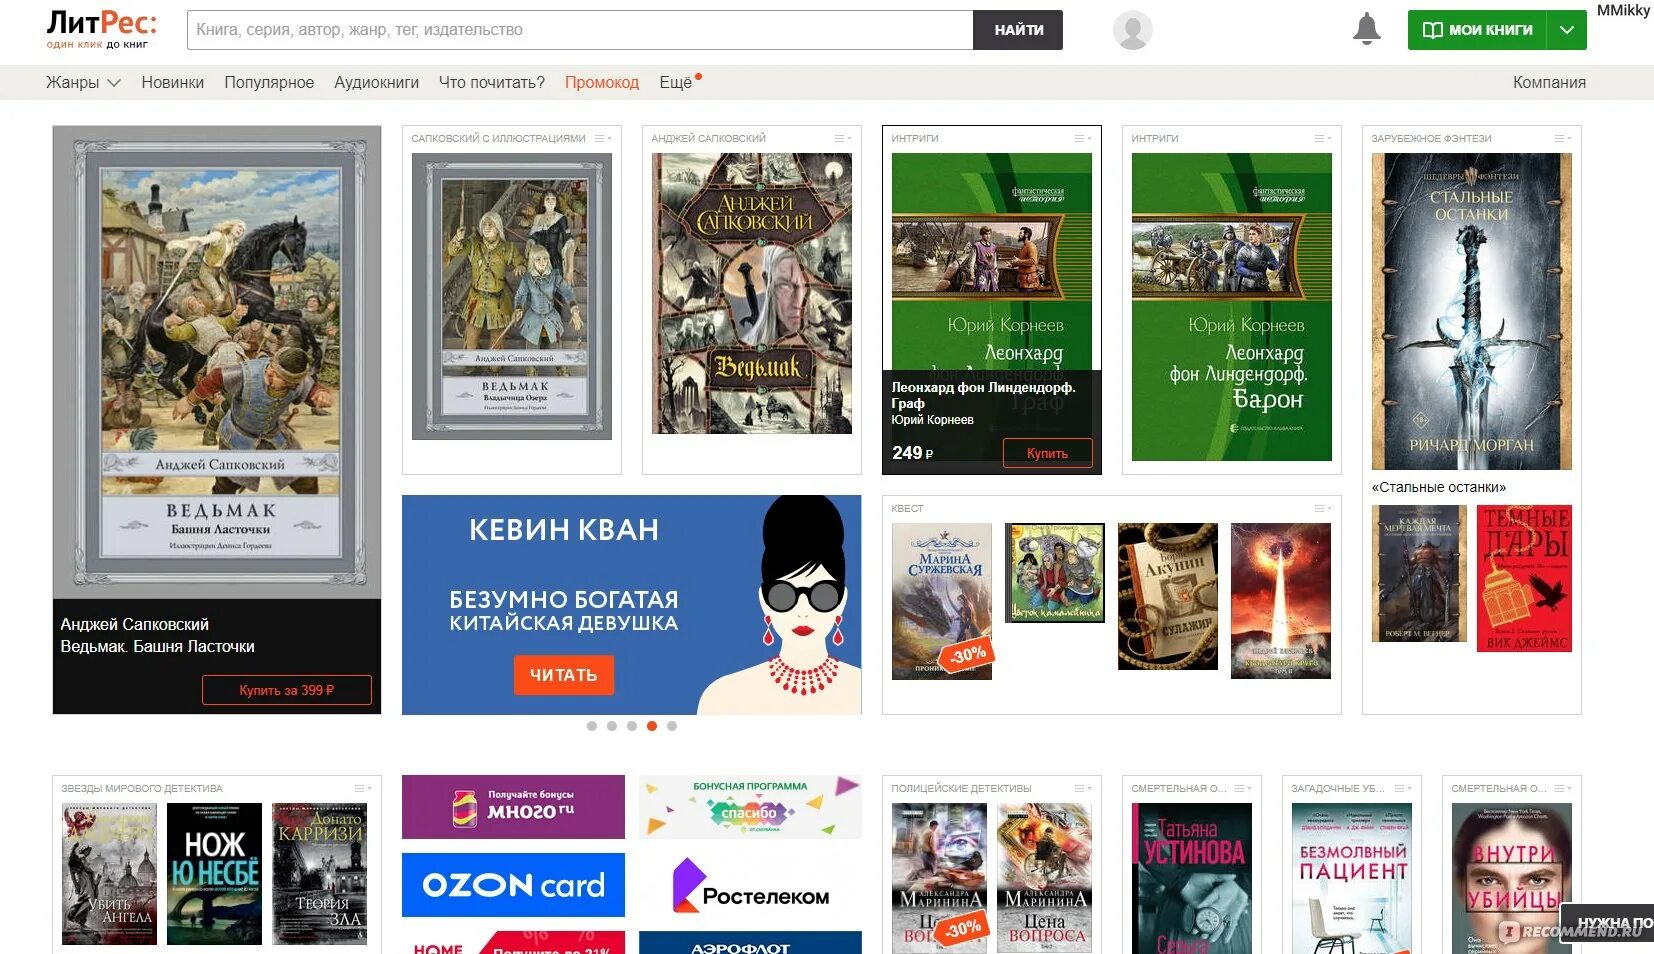Open Убить ангела book cover
1654x954 pixels.
coord(109,874)
